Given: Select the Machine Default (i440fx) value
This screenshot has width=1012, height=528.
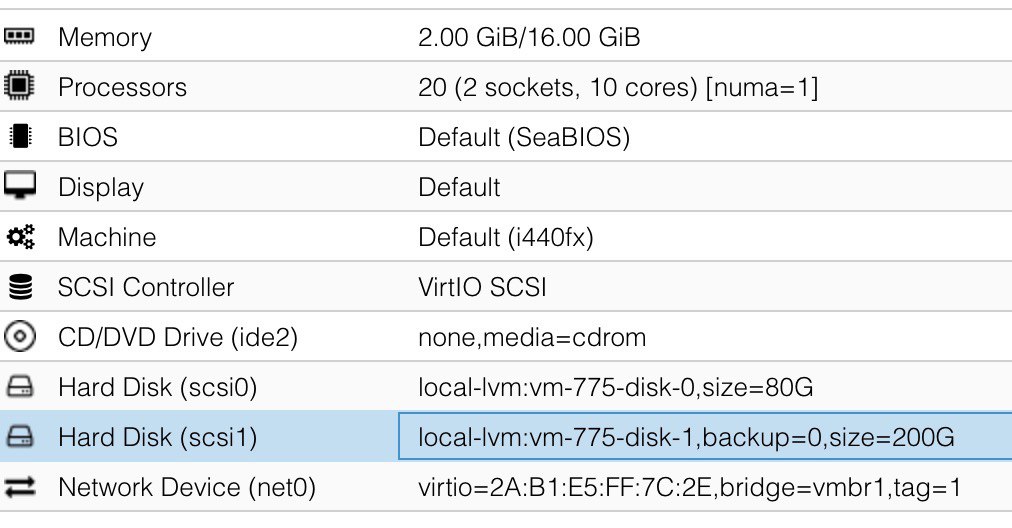Looking at the screenshot, I should click(505, 237).
